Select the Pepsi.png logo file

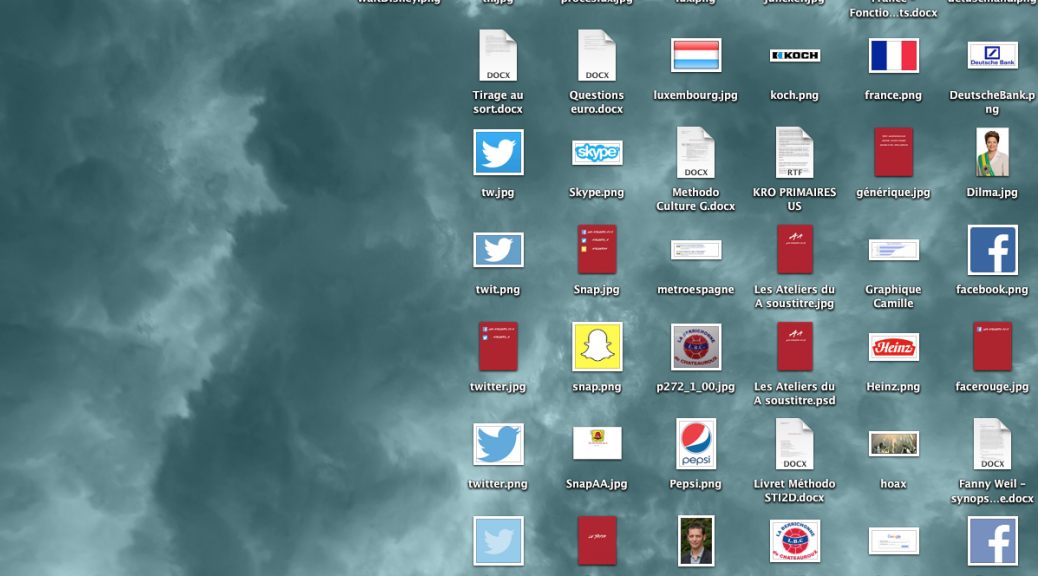695,444
